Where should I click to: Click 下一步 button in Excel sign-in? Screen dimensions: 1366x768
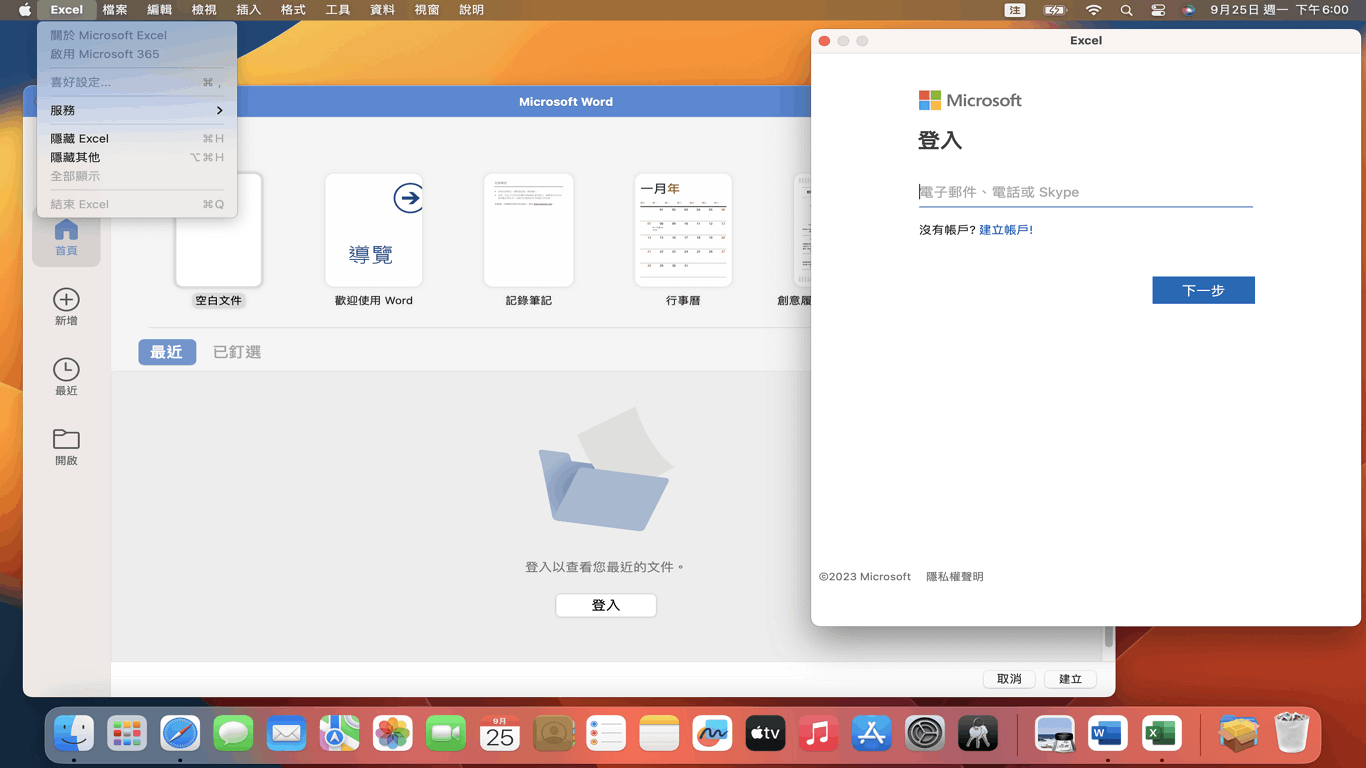pos(1203,290)
